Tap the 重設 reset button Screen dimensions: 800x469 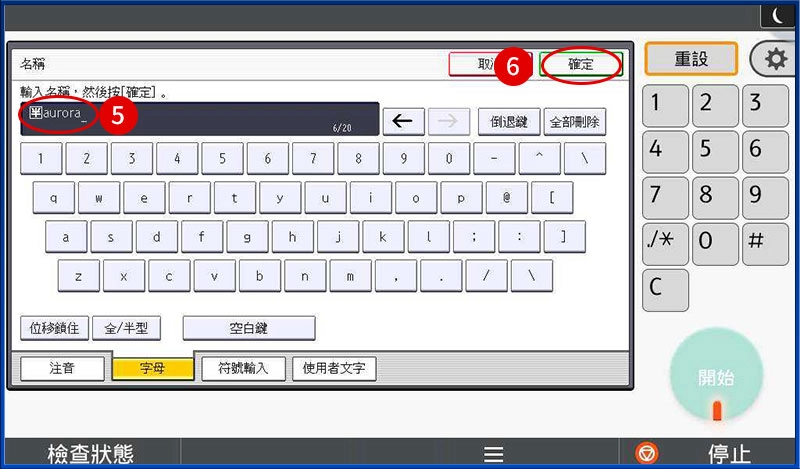[691, 59]
